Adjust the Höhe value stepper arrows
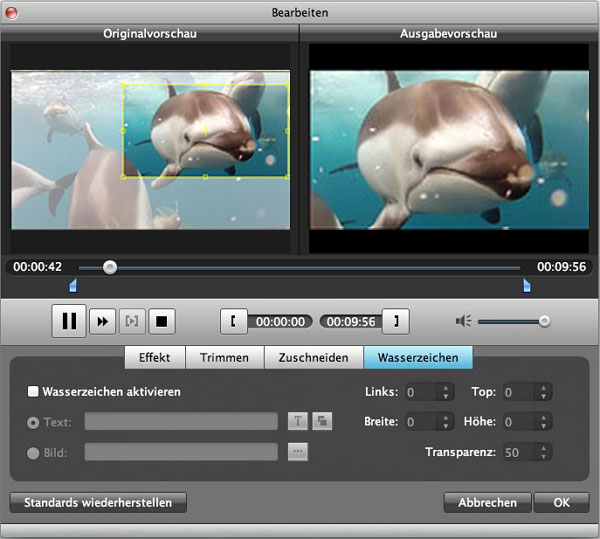This screenshot has width=600, height=539. [x=543, y=422]
